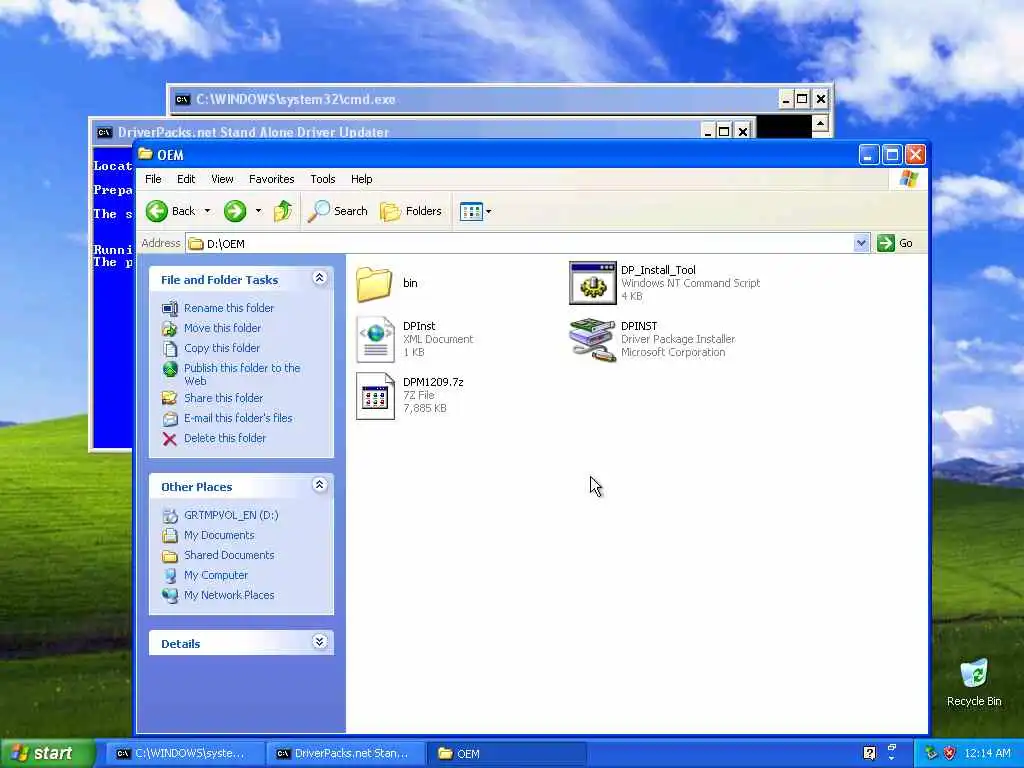Viewport: 1024px width, 768px height.
Task: Open the Search pane
Action: [338, 211]
